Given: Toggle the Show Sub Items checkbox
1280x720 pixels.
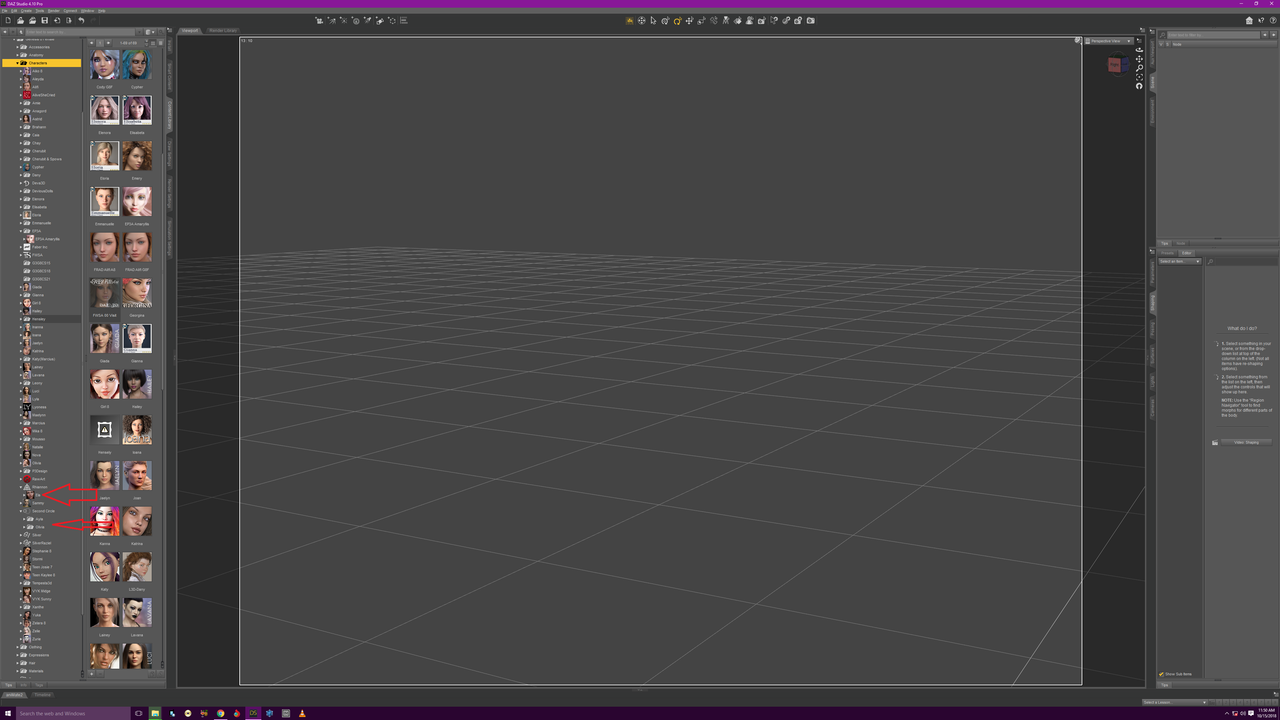Looking at the screenshot, I should coord(1161,674).
